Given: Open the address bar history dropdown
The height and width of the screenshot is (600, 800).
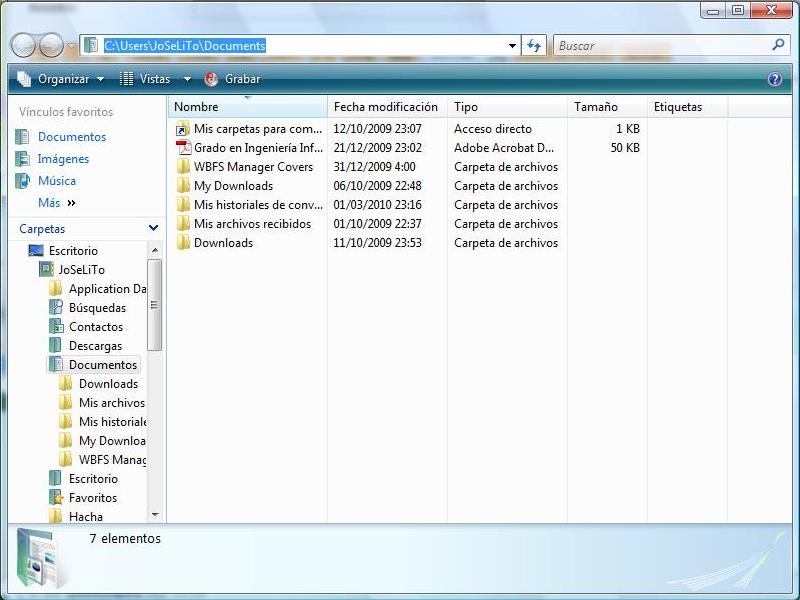Looking at the screenshot, I should [x=513, y=46].
